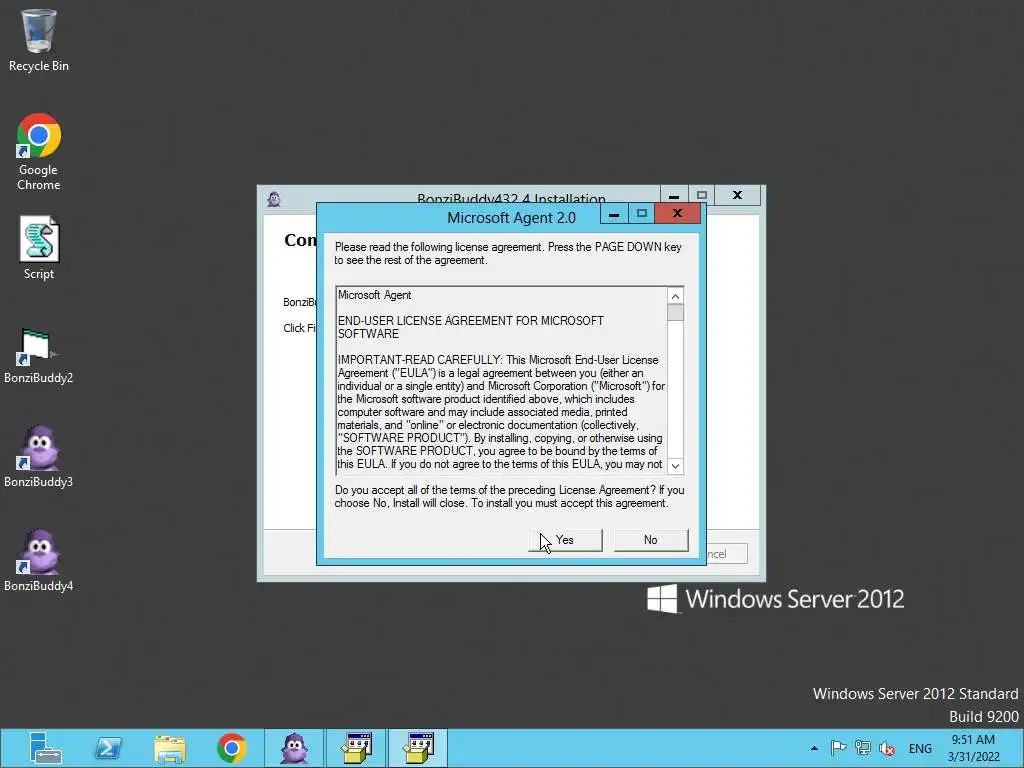Maximize the Microsoft Agent 2.0 dialog
Image resolution: width=1024 pixels, height=768 pixels.
[641, 214]
